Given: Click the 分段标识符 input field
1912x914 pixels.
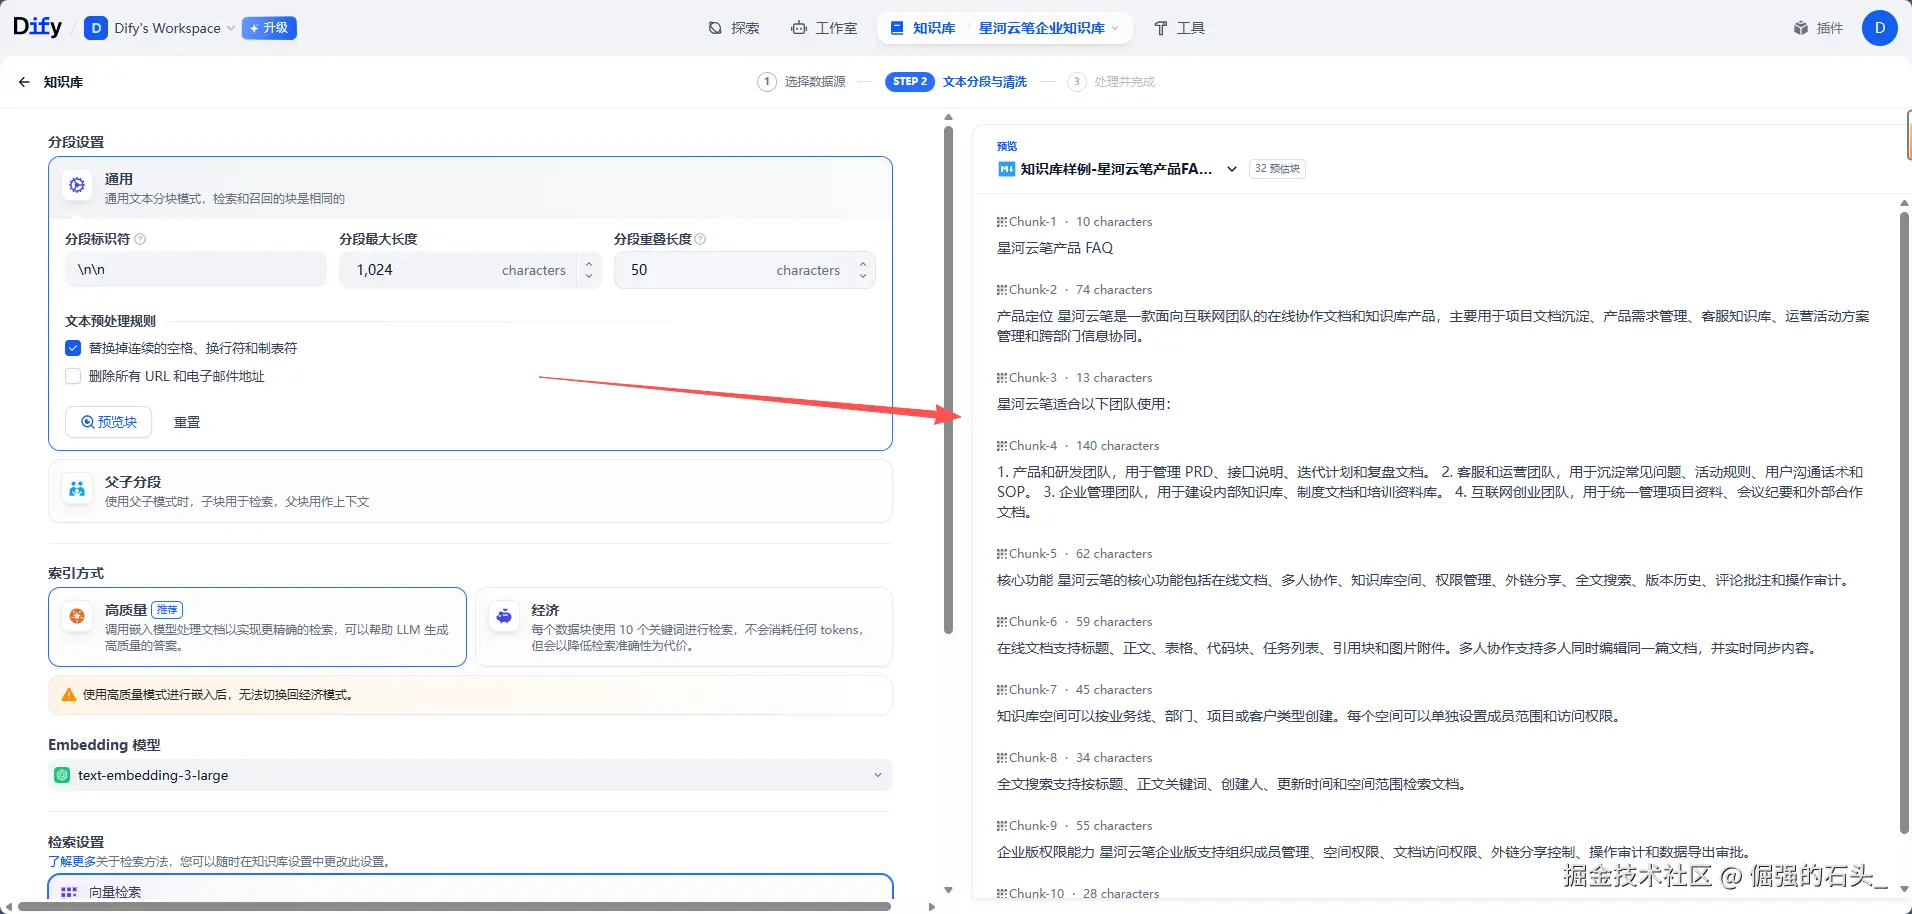Looking at the screenshot, I should 195,270.
